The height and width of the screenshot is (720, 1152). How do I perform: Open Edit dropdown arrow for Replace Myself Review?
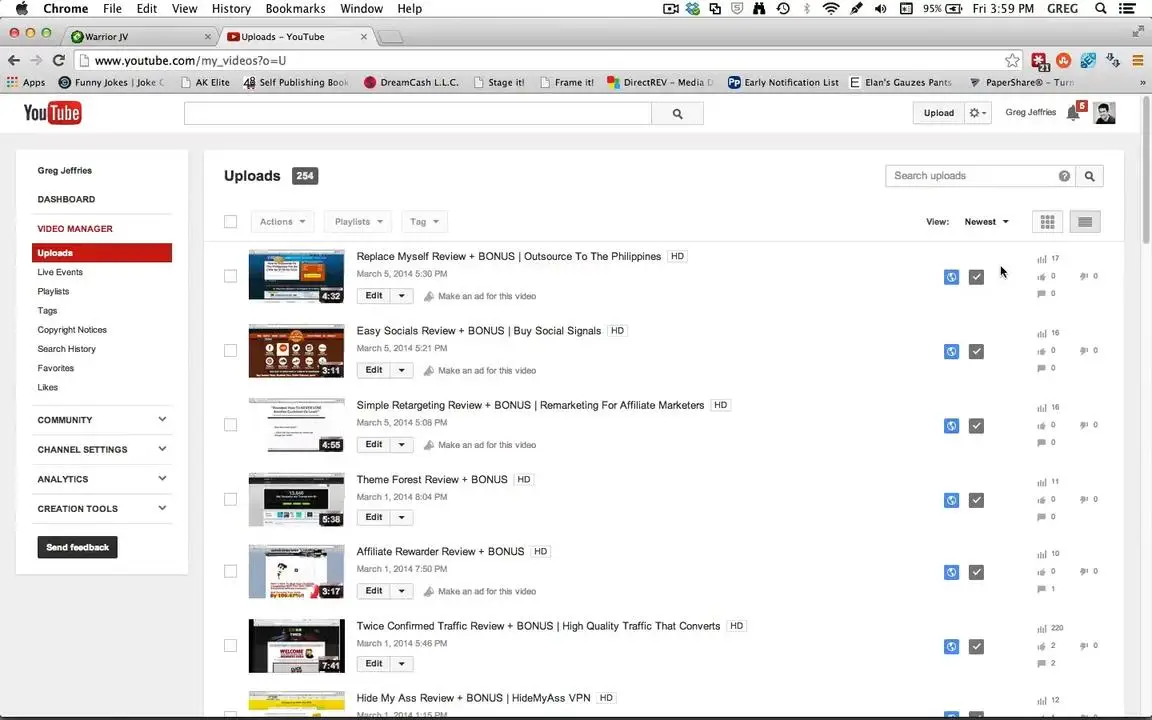[401, 296]
